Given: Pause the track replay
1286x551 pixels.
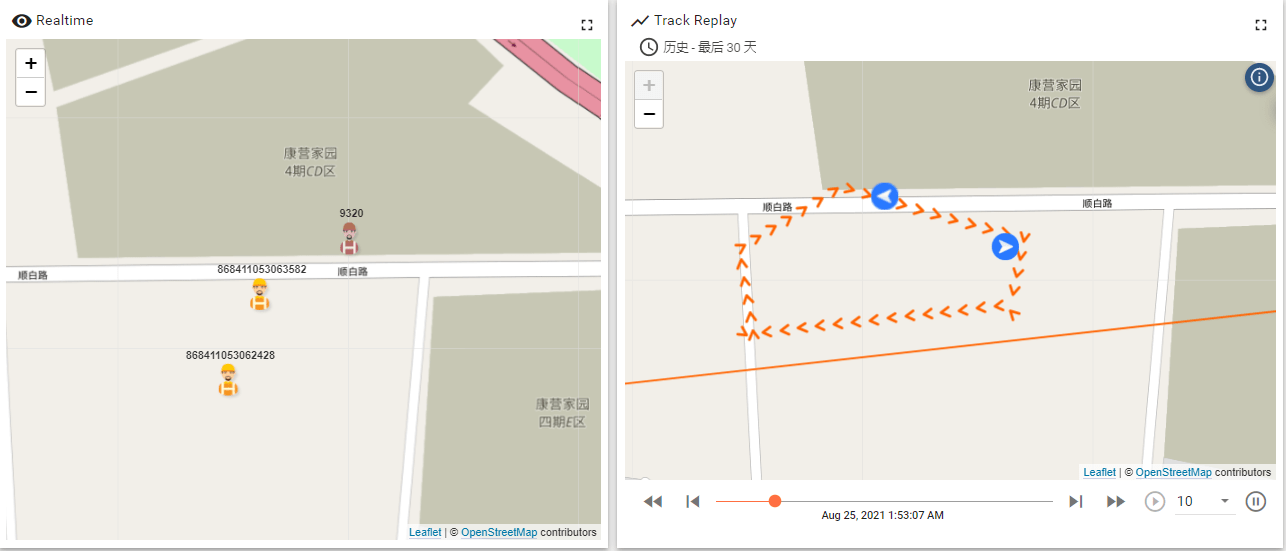Looking at the screenshot, I should coord(1256,501).
